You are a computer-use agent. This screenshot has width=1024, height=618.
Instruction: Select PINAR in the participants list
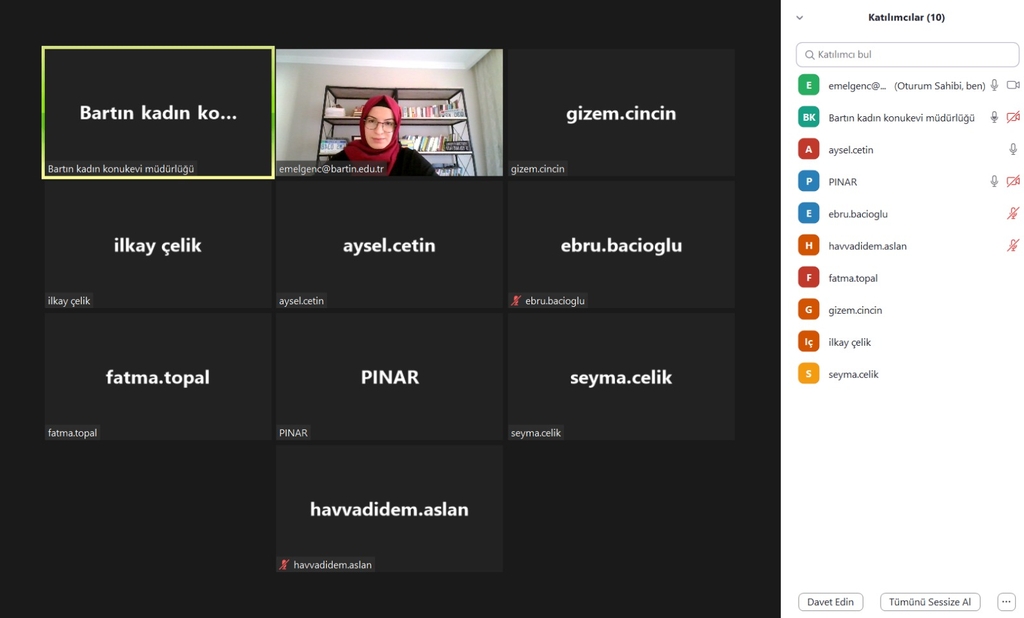click(843, 182)
